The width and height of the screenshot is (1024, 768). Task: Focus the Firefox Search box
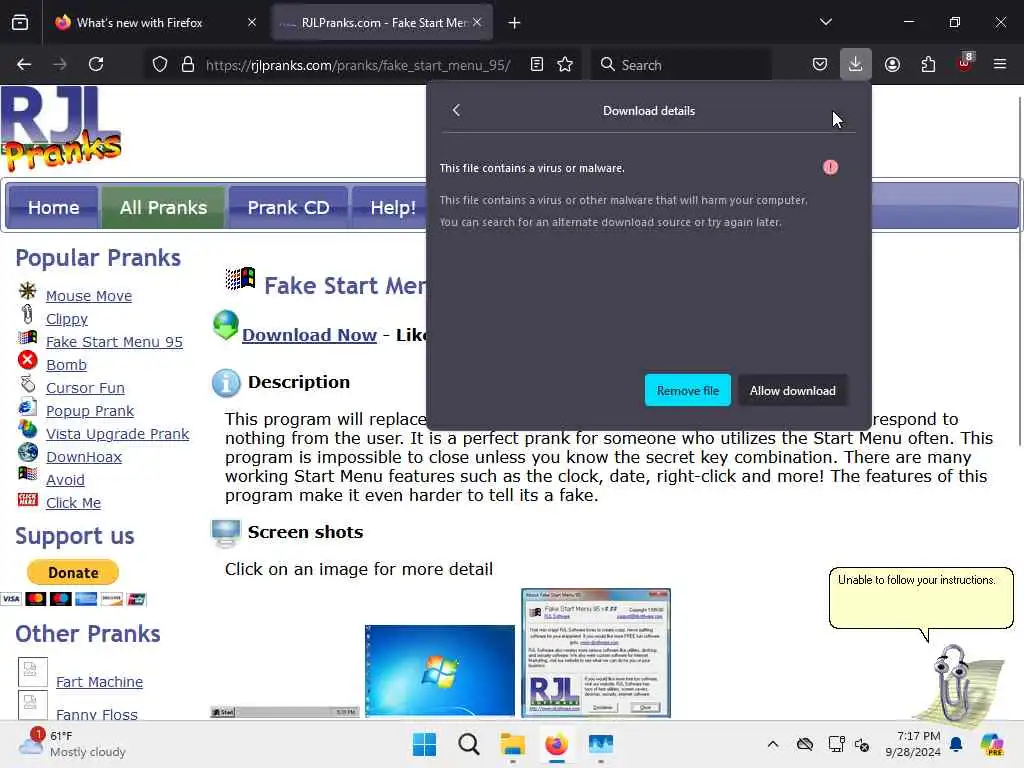(x=681, y=65)
